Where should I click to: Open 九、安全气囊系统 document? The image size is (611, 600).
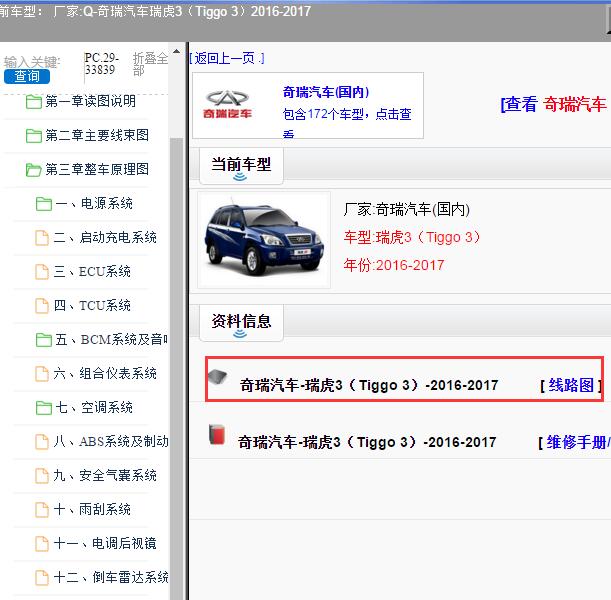coord(105,475)
